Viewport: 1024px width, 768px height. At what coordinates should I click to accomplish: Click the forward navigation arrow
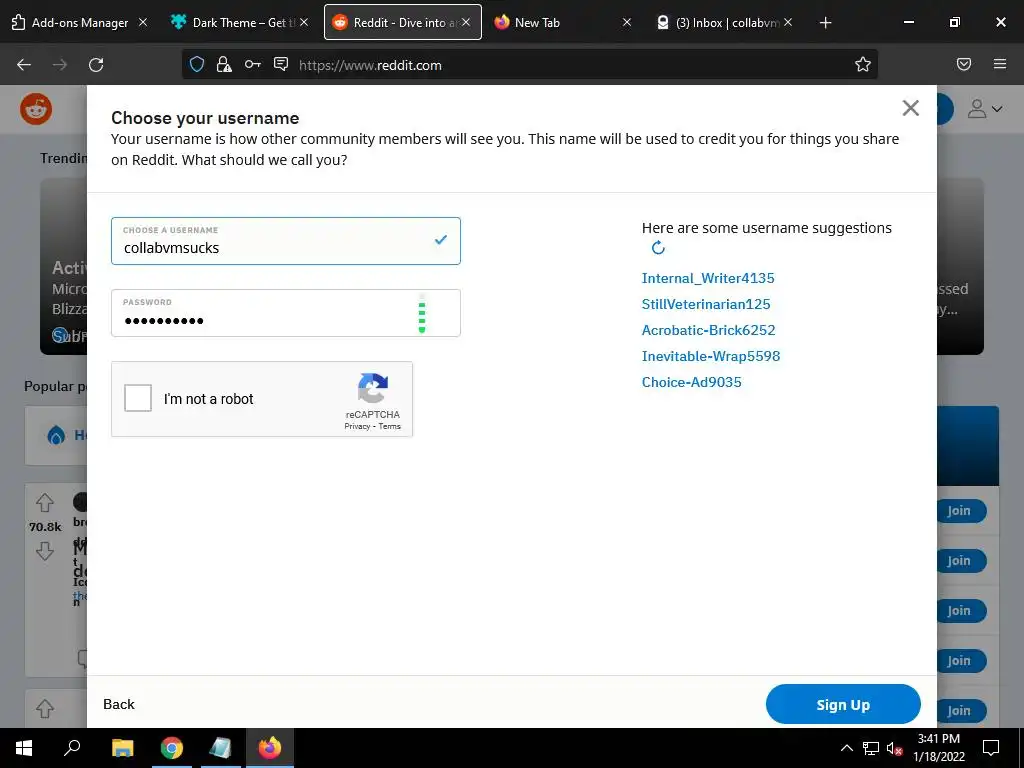60,65
